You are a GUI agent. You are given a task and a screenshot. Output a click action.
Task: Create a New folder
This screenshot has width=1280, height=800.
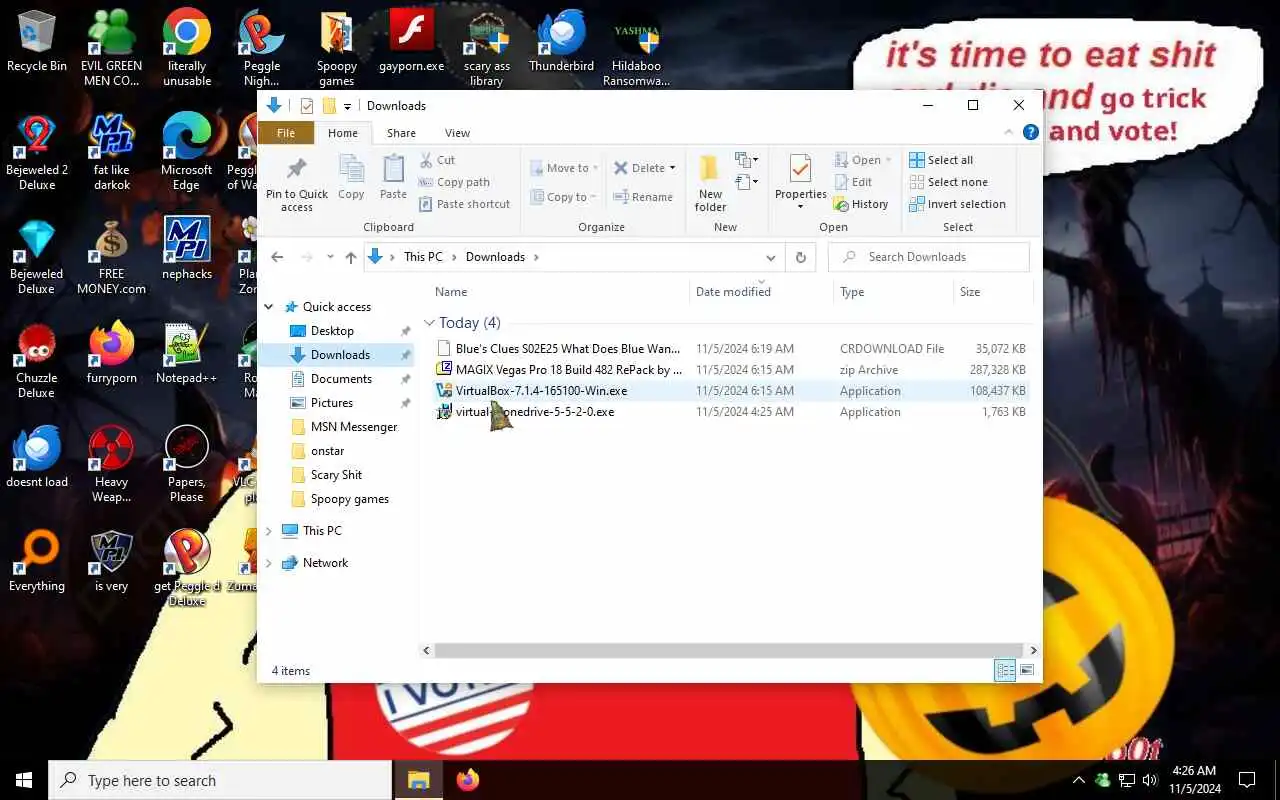point(710,182)
